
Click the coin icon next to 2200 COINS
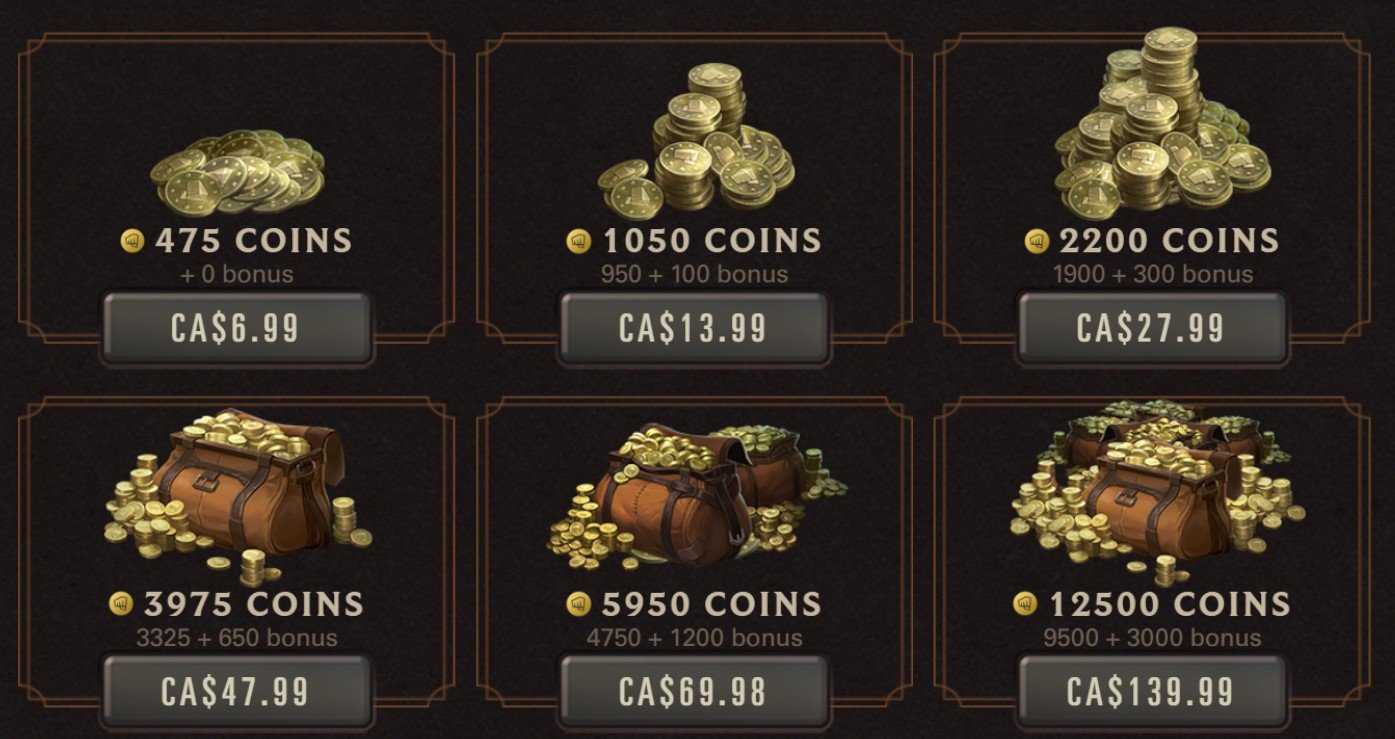[x=1037, y=241]
